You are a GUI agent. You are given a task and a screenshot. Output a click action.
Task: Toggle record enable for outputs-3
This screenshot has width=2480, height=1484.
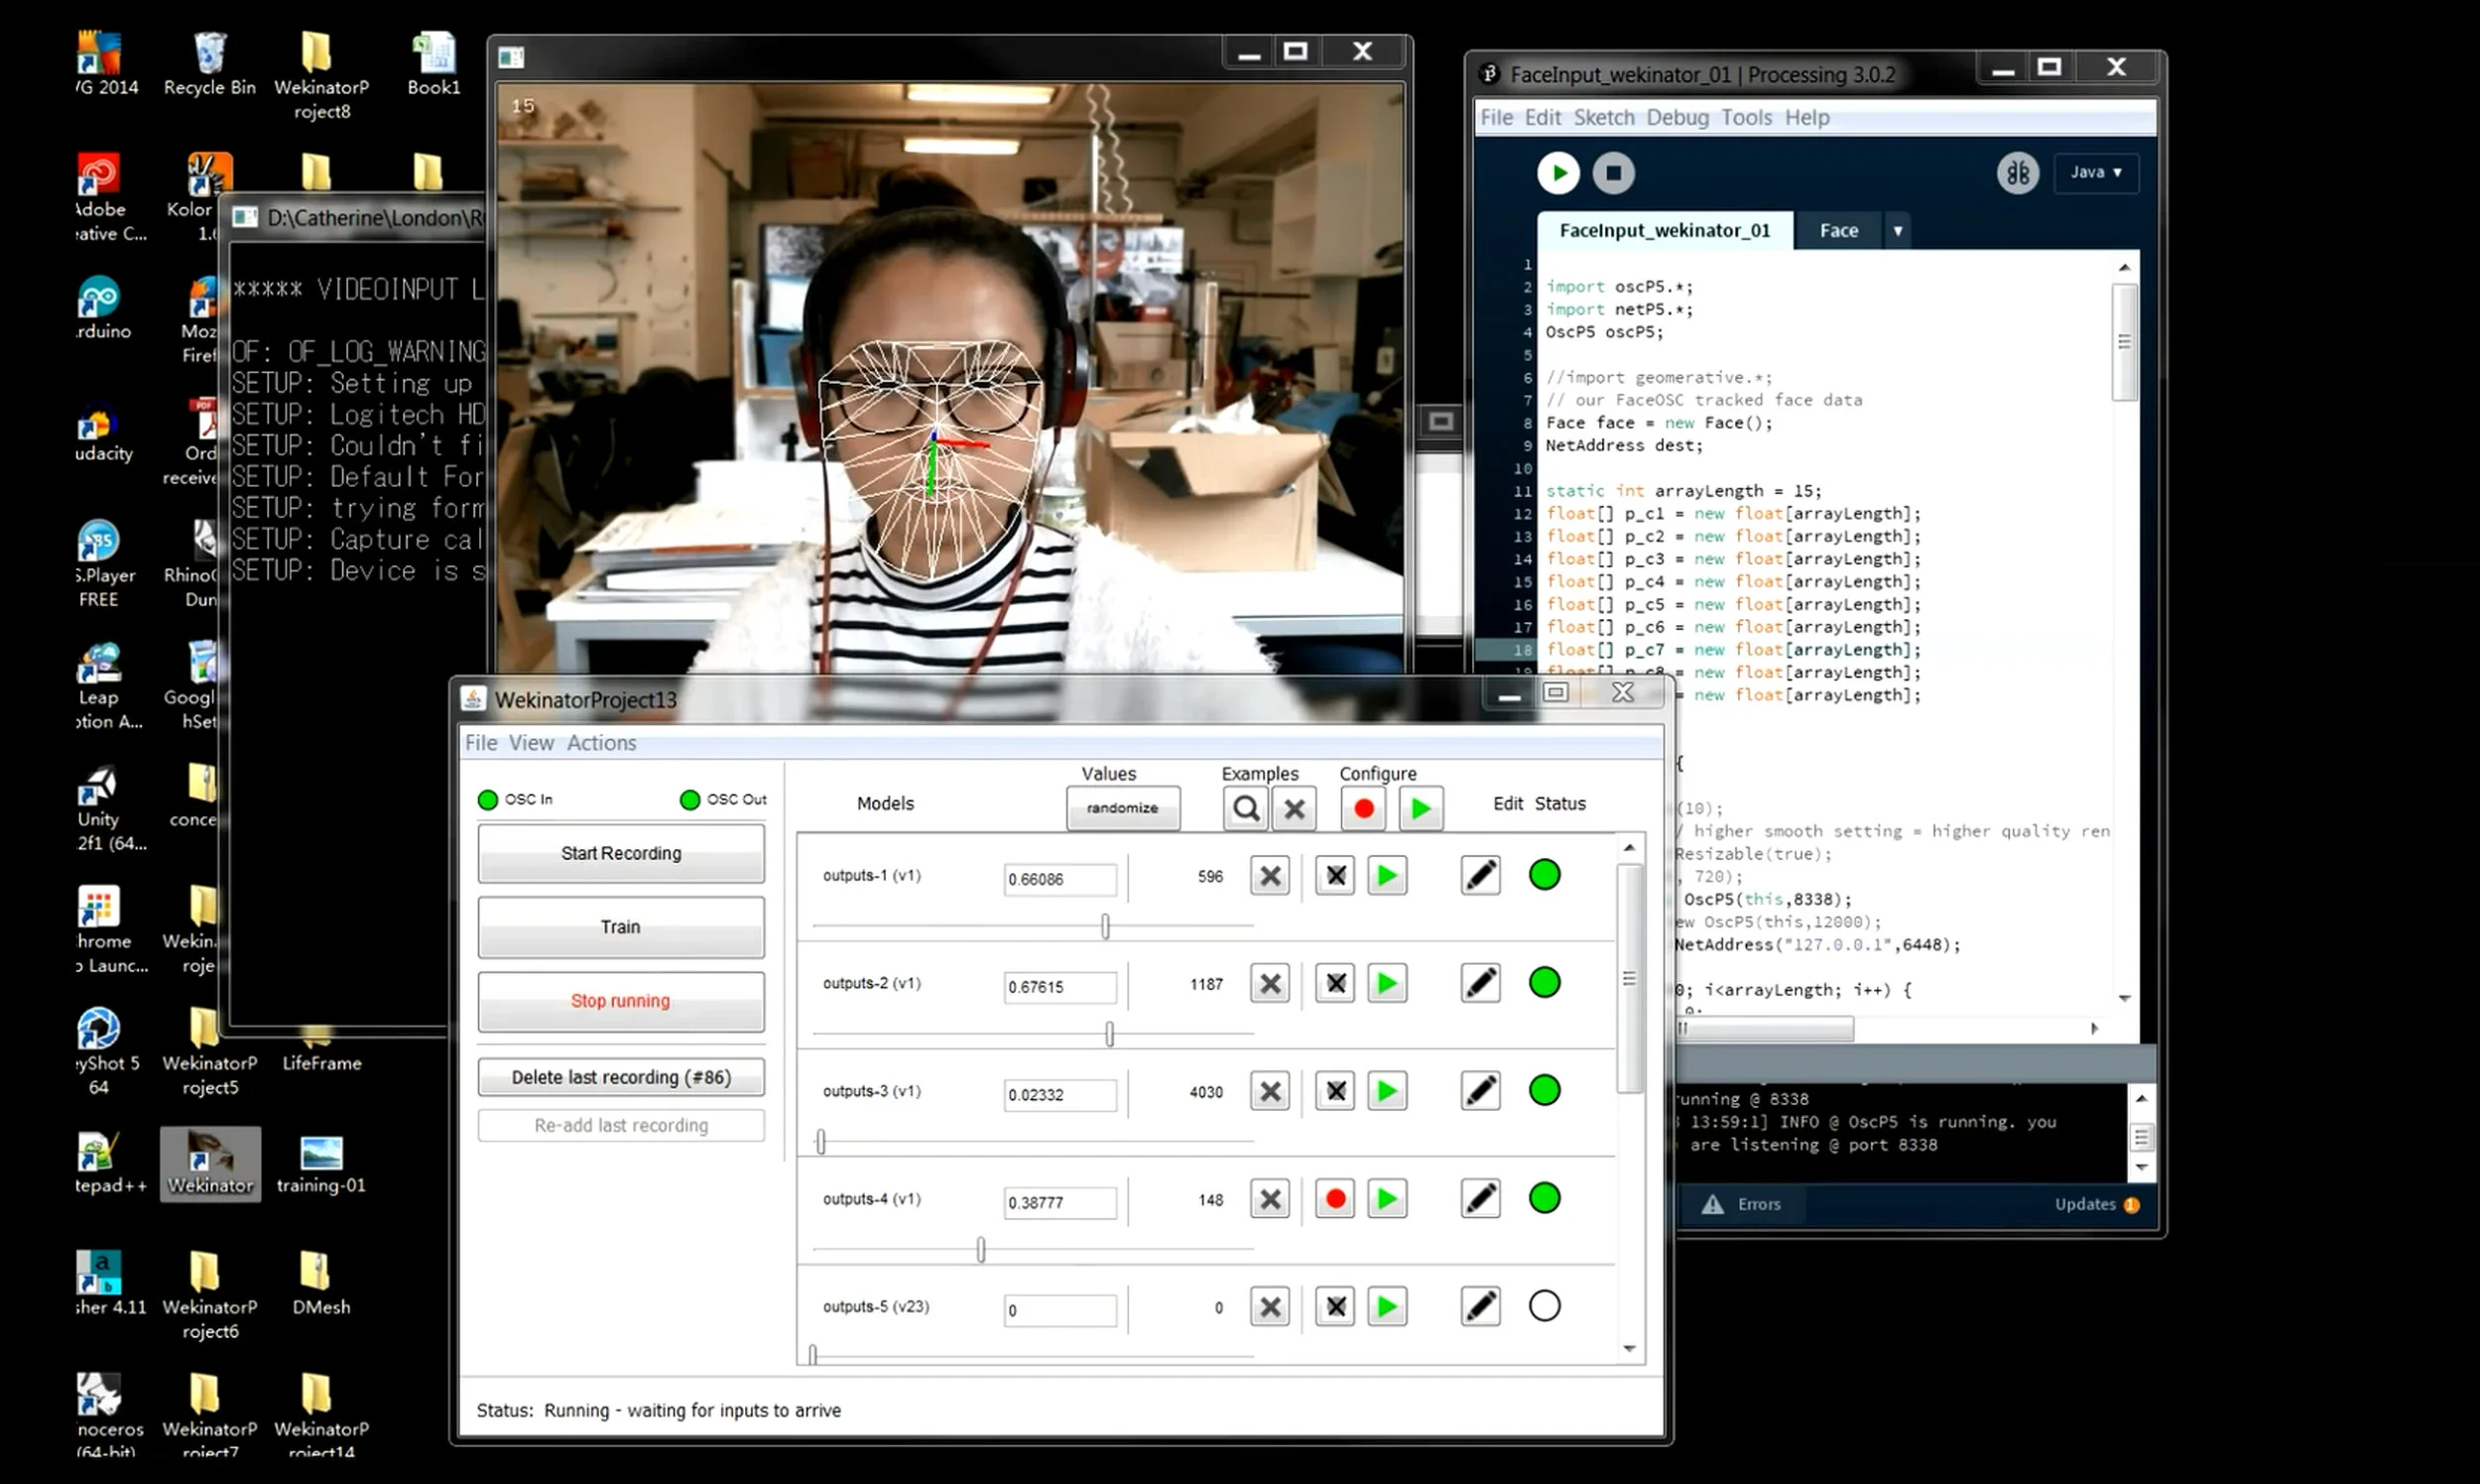1335,1091
